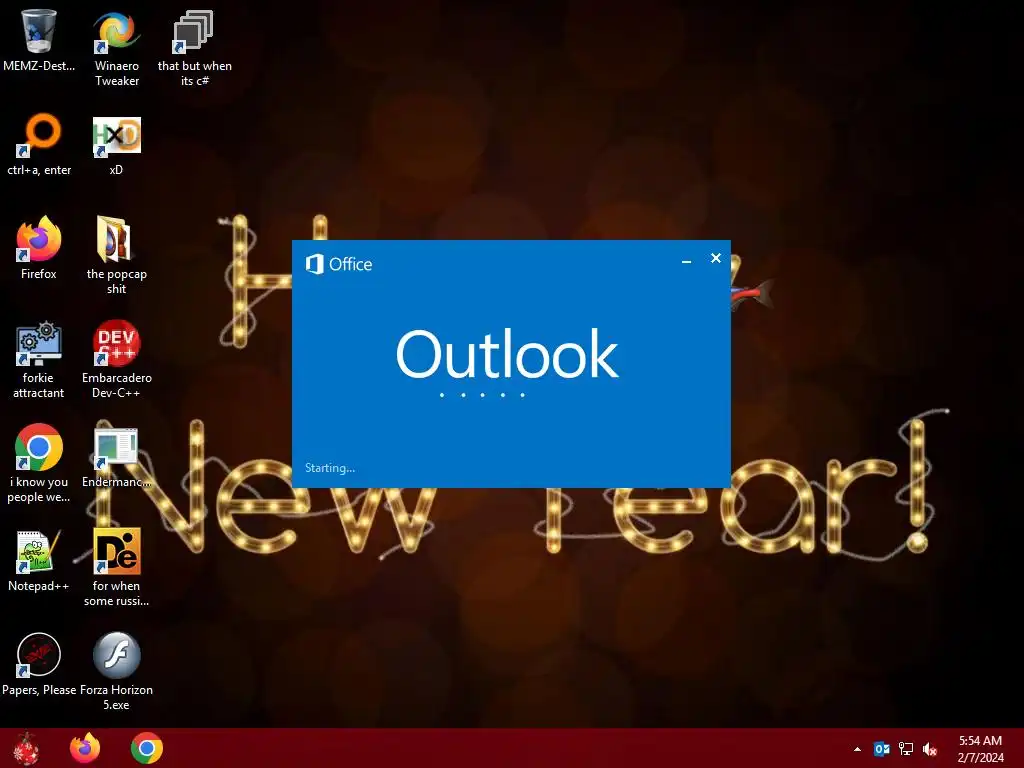Open the Start menu ornament button
Viewport: 1024px width, 768px height.
coord(26,748)
